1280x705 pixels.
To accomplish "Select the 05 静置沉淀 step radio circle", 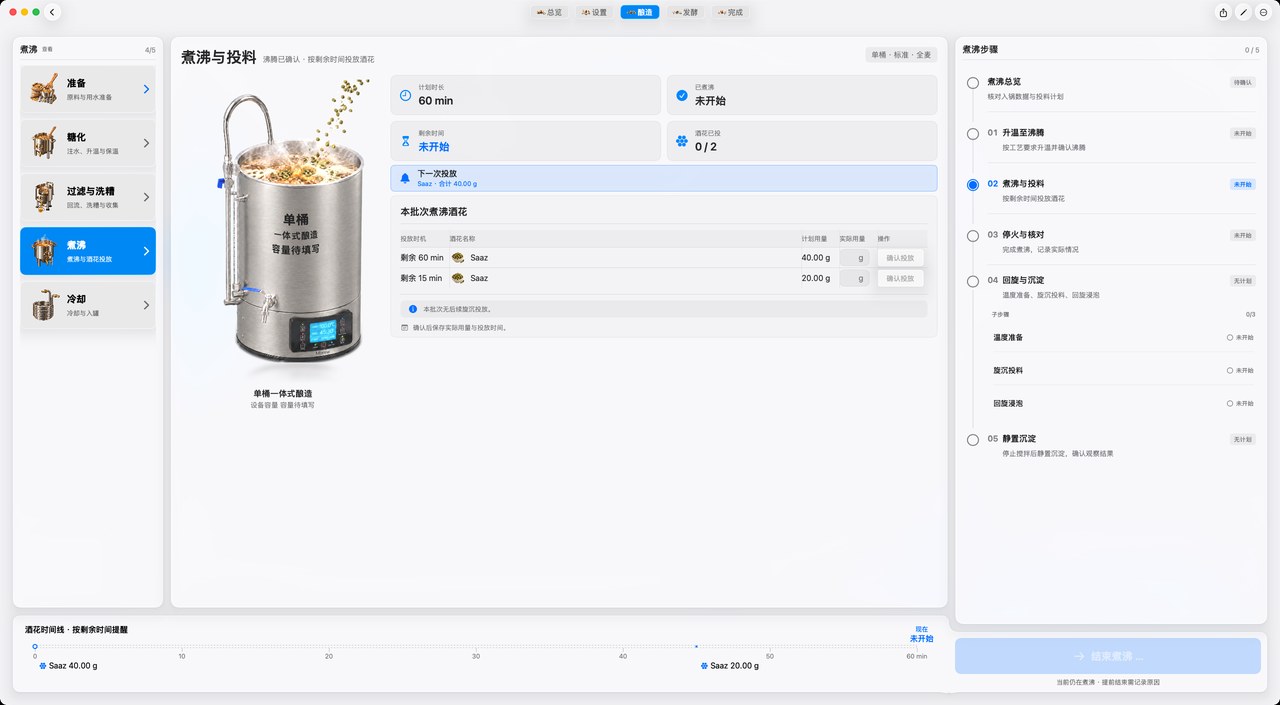I will coord(973,439).
